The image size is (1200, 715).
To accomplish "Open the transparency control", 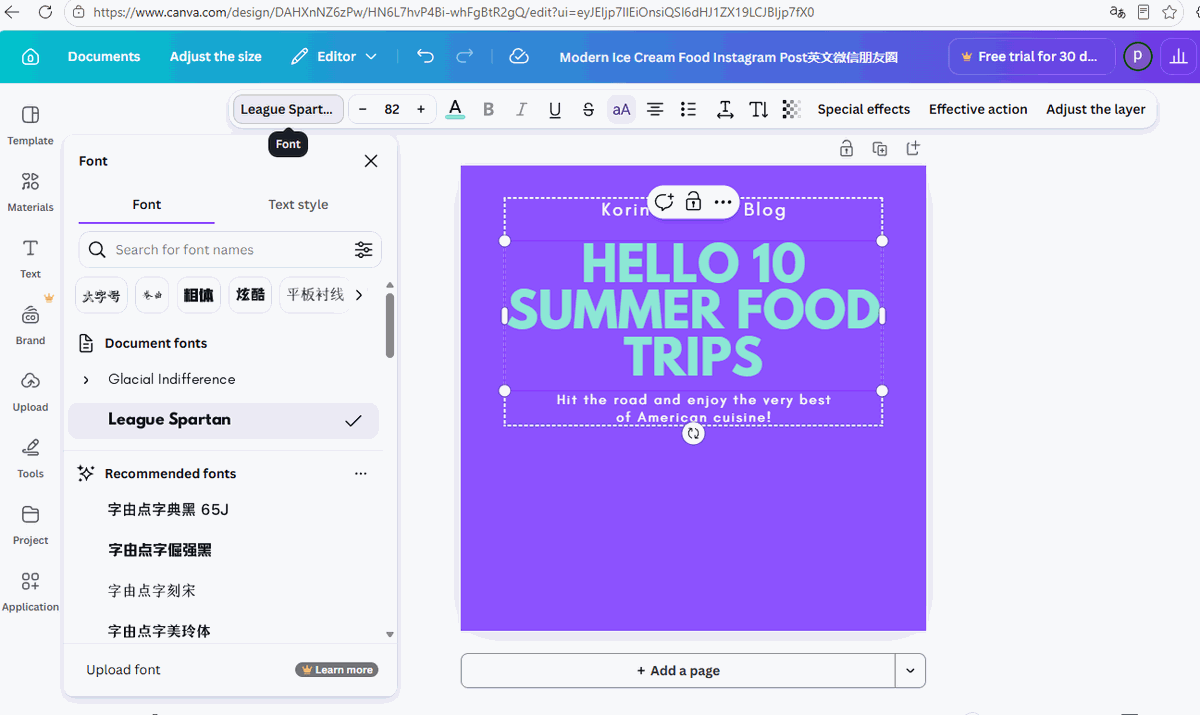I will coord(791,109).
